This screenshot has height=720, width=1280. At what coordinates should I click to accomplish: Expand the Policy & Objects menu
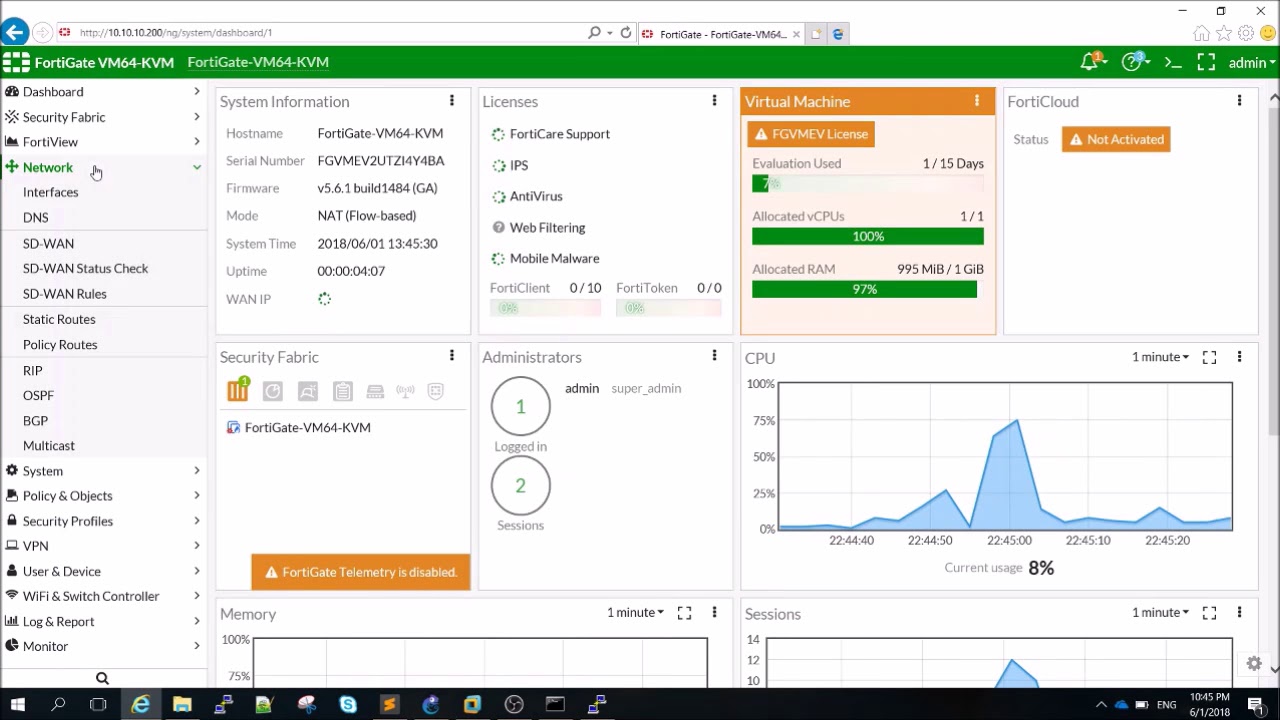point(104,496)
